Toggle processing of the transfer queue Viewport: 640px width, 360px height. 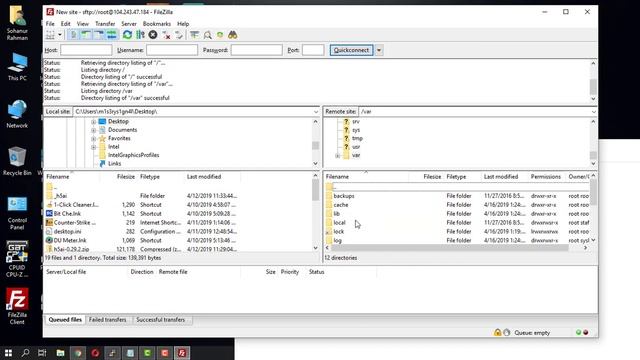pos(140,35)
